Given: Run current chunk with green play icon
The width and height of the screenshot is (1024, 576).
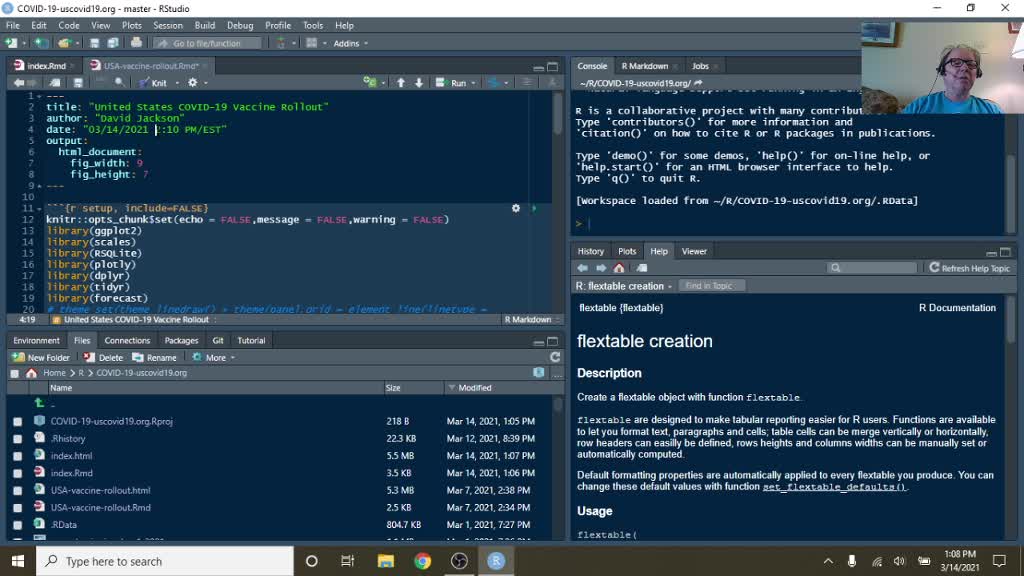Looking at the screenshot, I should [x=533, y=208].
